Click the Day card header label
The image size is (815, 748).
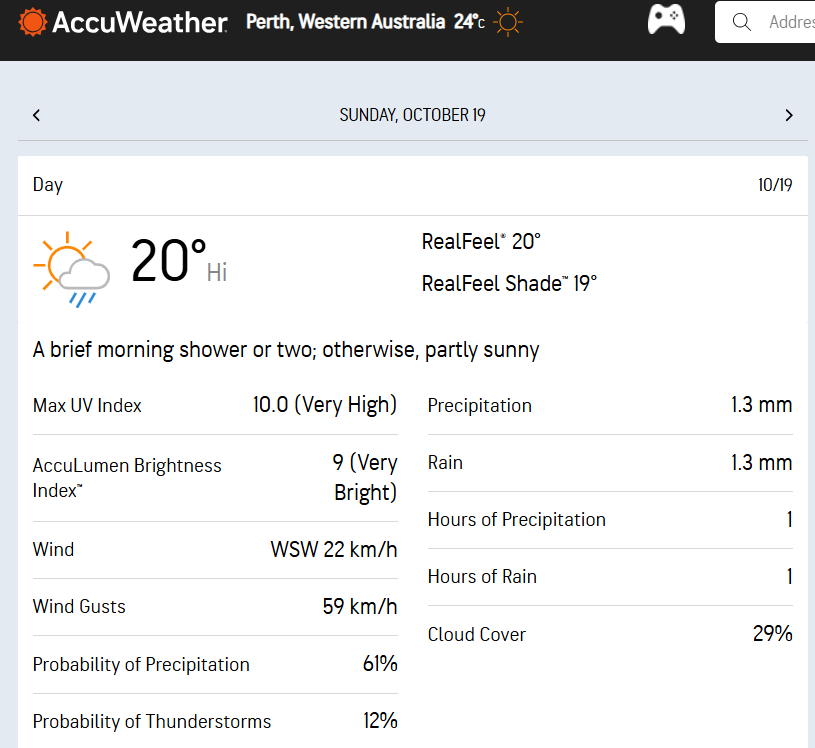point(48,185)
